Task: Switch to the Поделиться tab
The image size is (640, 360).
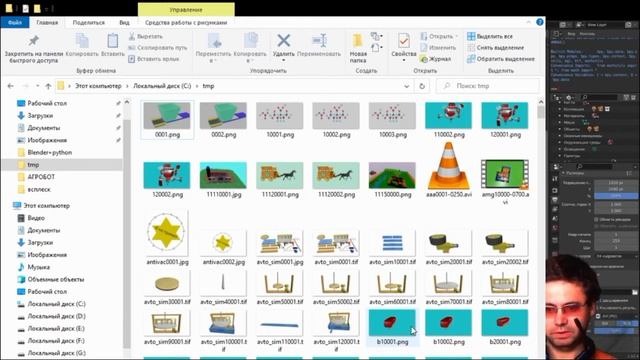Action: [89, 22]
